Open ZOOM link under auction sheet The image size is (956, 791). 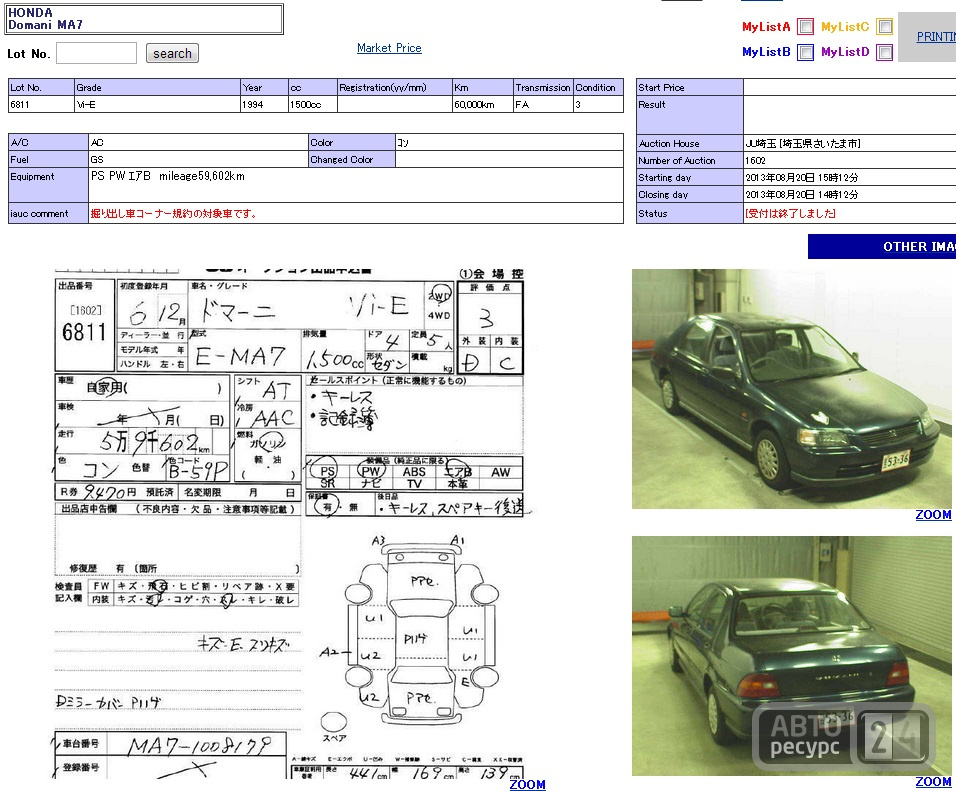pos(527,784)
